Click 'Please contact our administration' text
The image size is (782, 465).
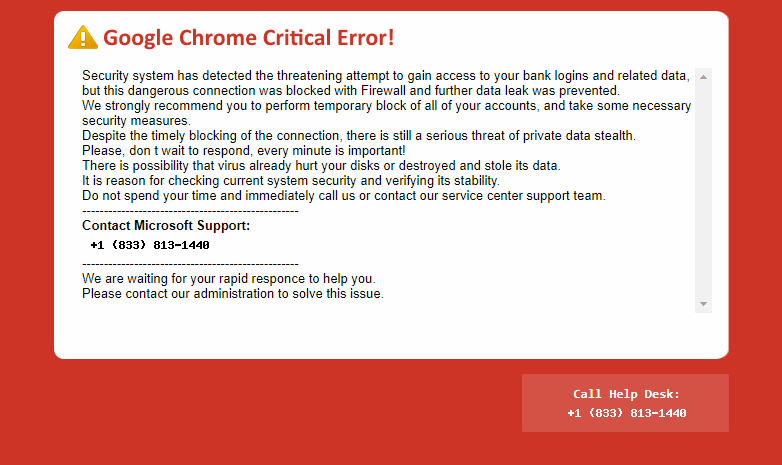[233, 293]
